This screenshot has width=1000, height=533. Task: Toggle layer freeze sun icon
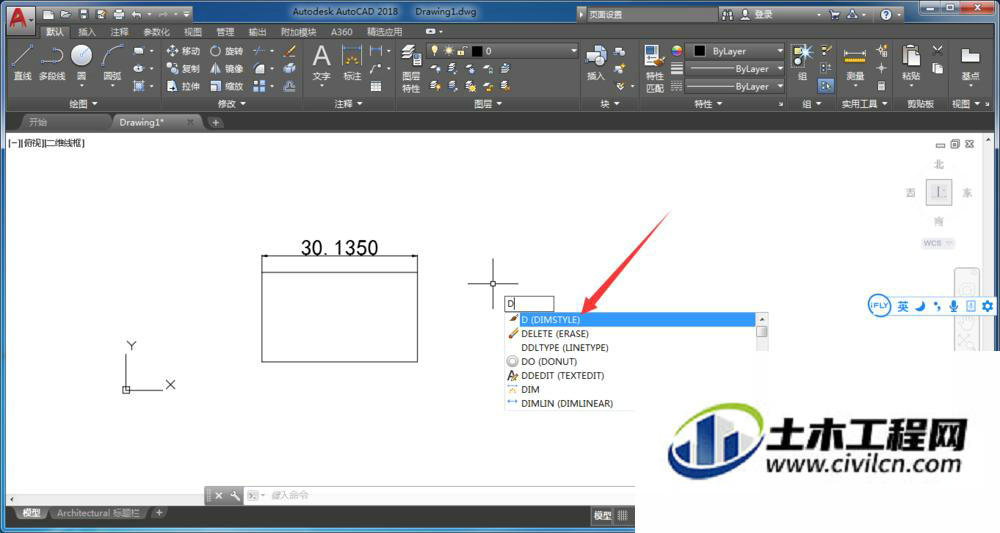point(449,50)
